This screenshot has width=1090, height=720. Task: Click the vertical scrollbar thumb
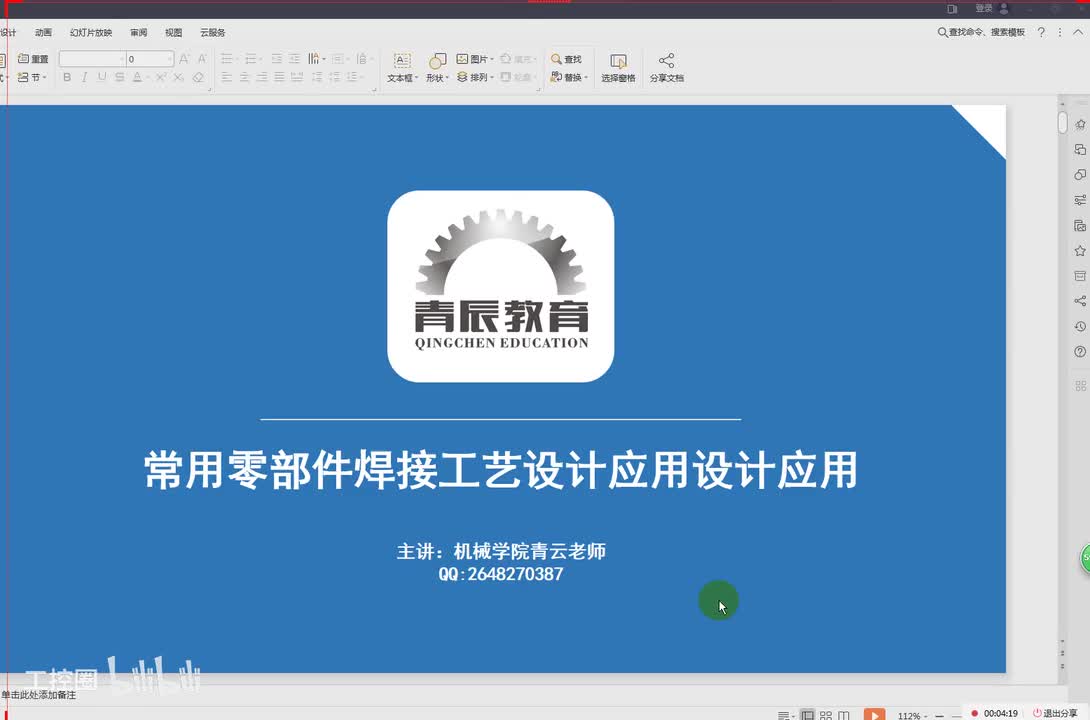click(x=1062, y=123)
